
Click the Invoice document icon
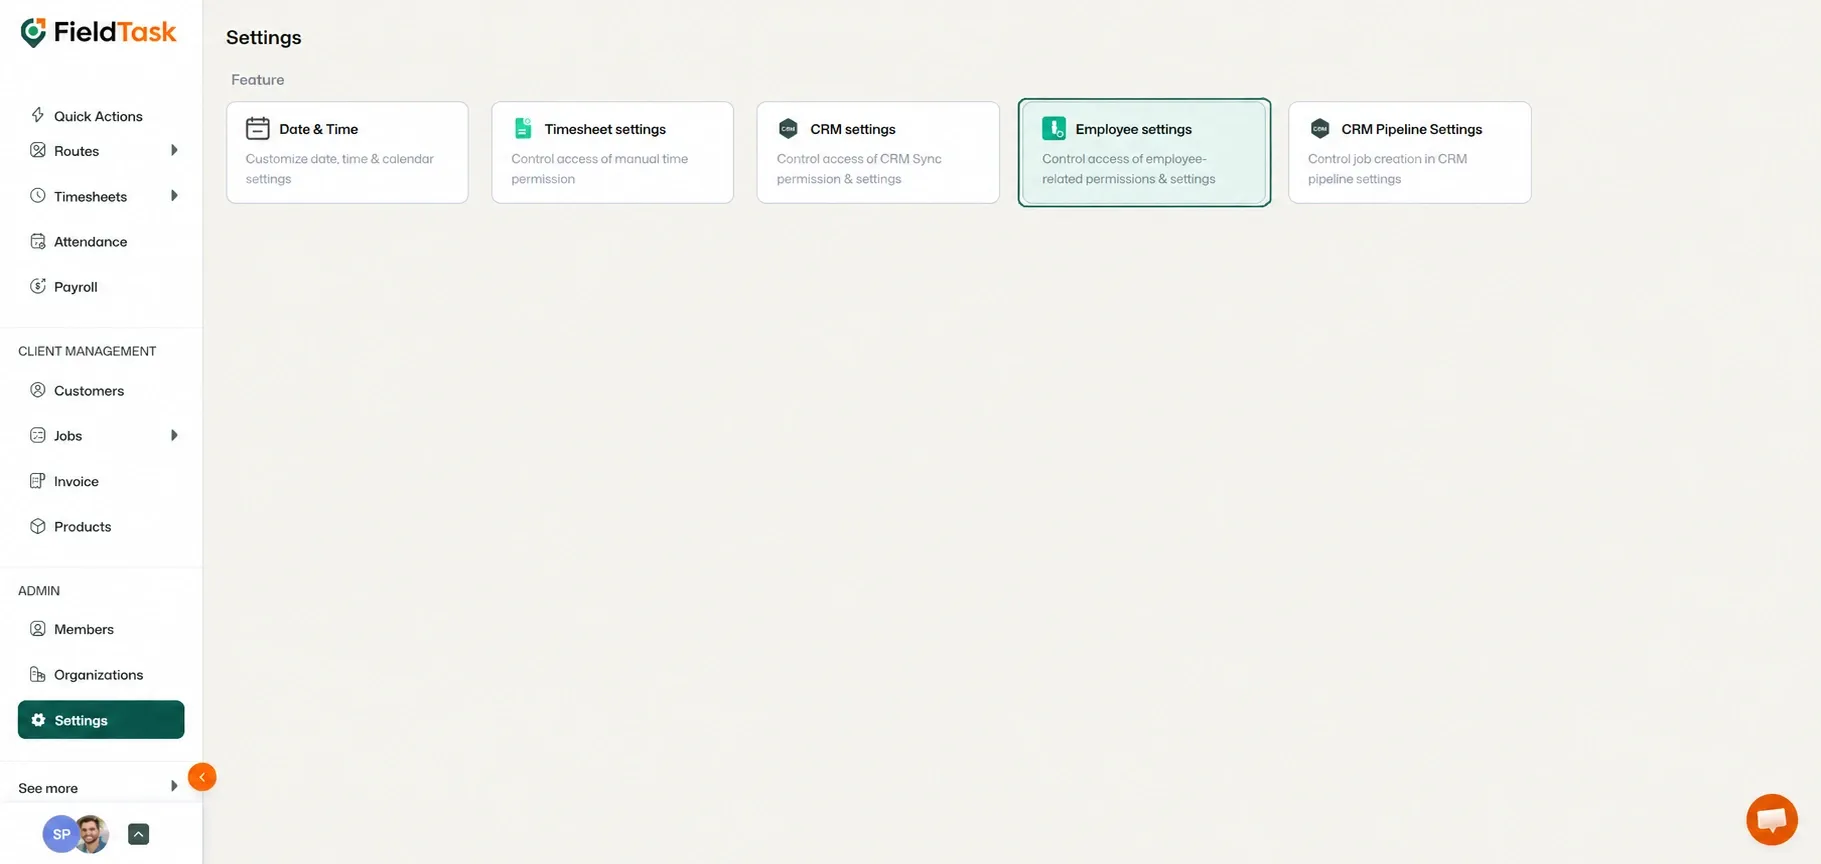tap(38, 481)
